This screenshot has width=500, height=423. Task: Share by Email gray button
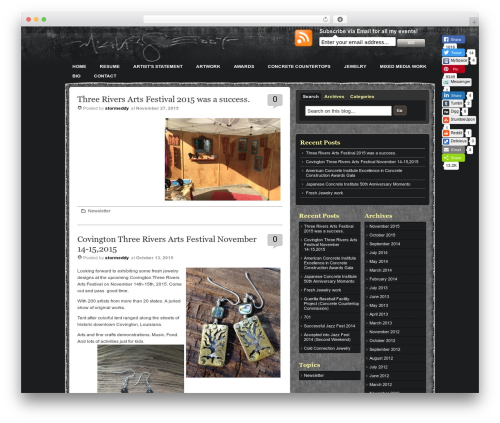coord(453,150)
